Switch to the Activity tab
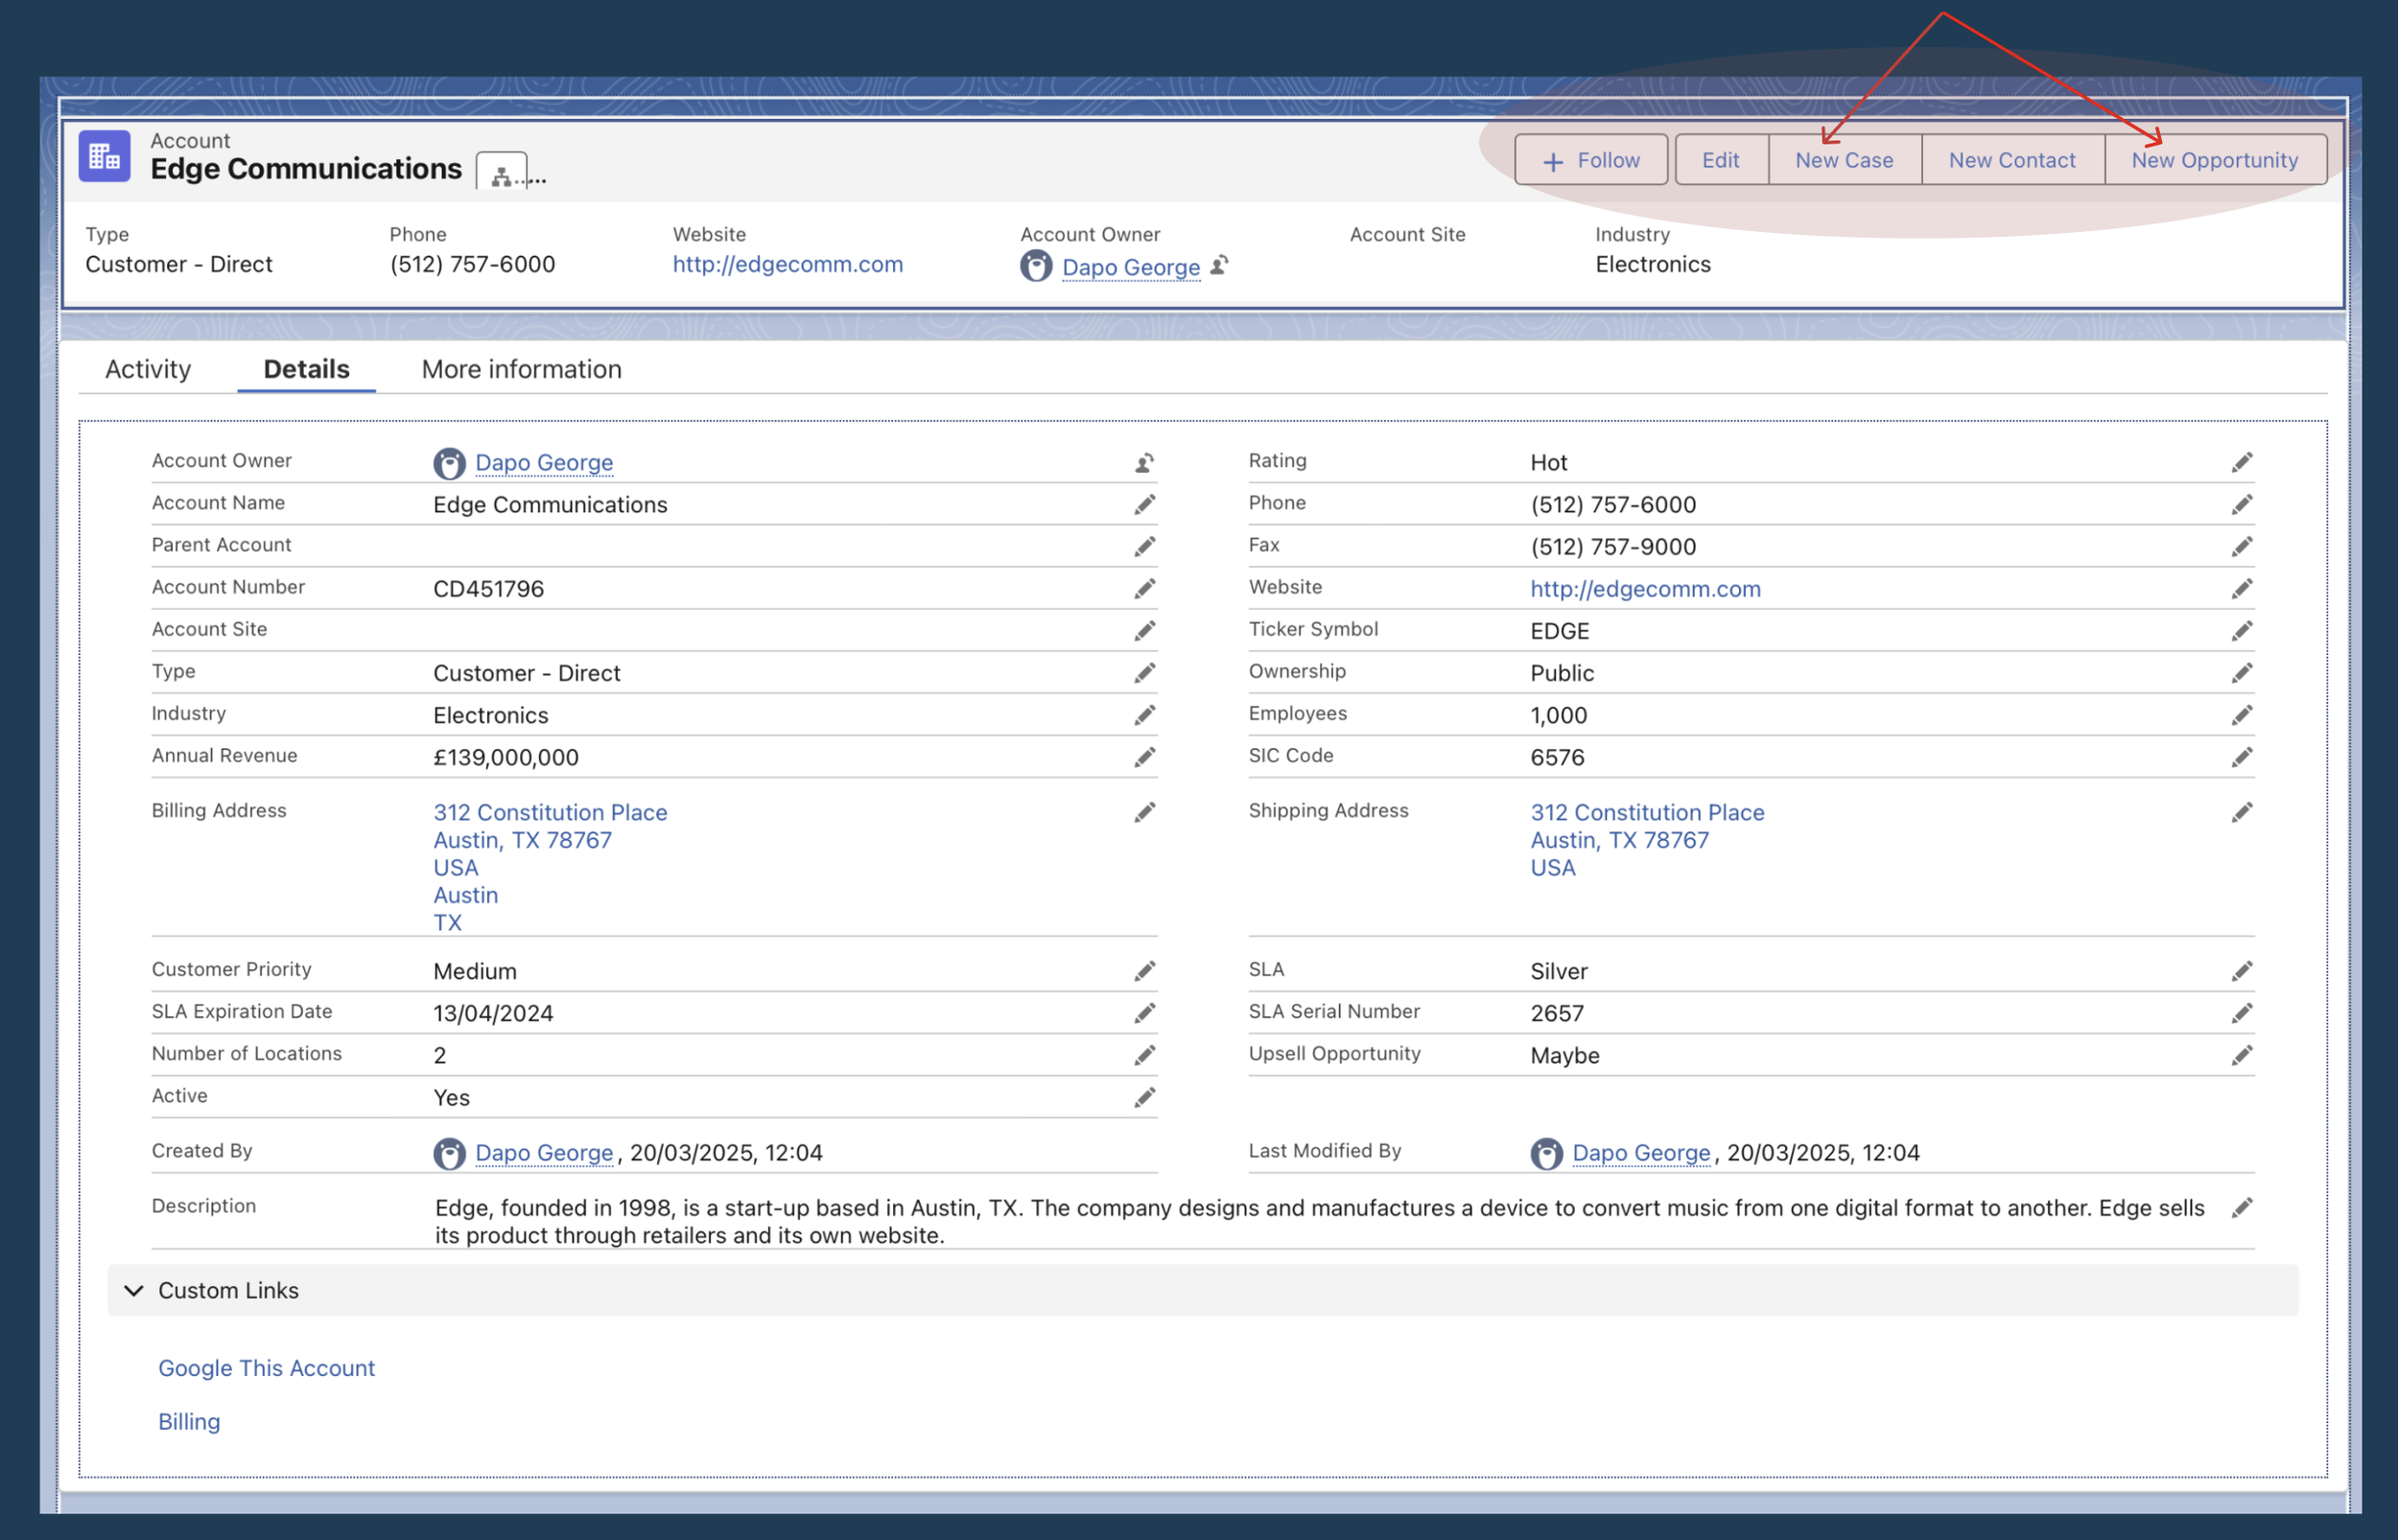 coord(148,369)
